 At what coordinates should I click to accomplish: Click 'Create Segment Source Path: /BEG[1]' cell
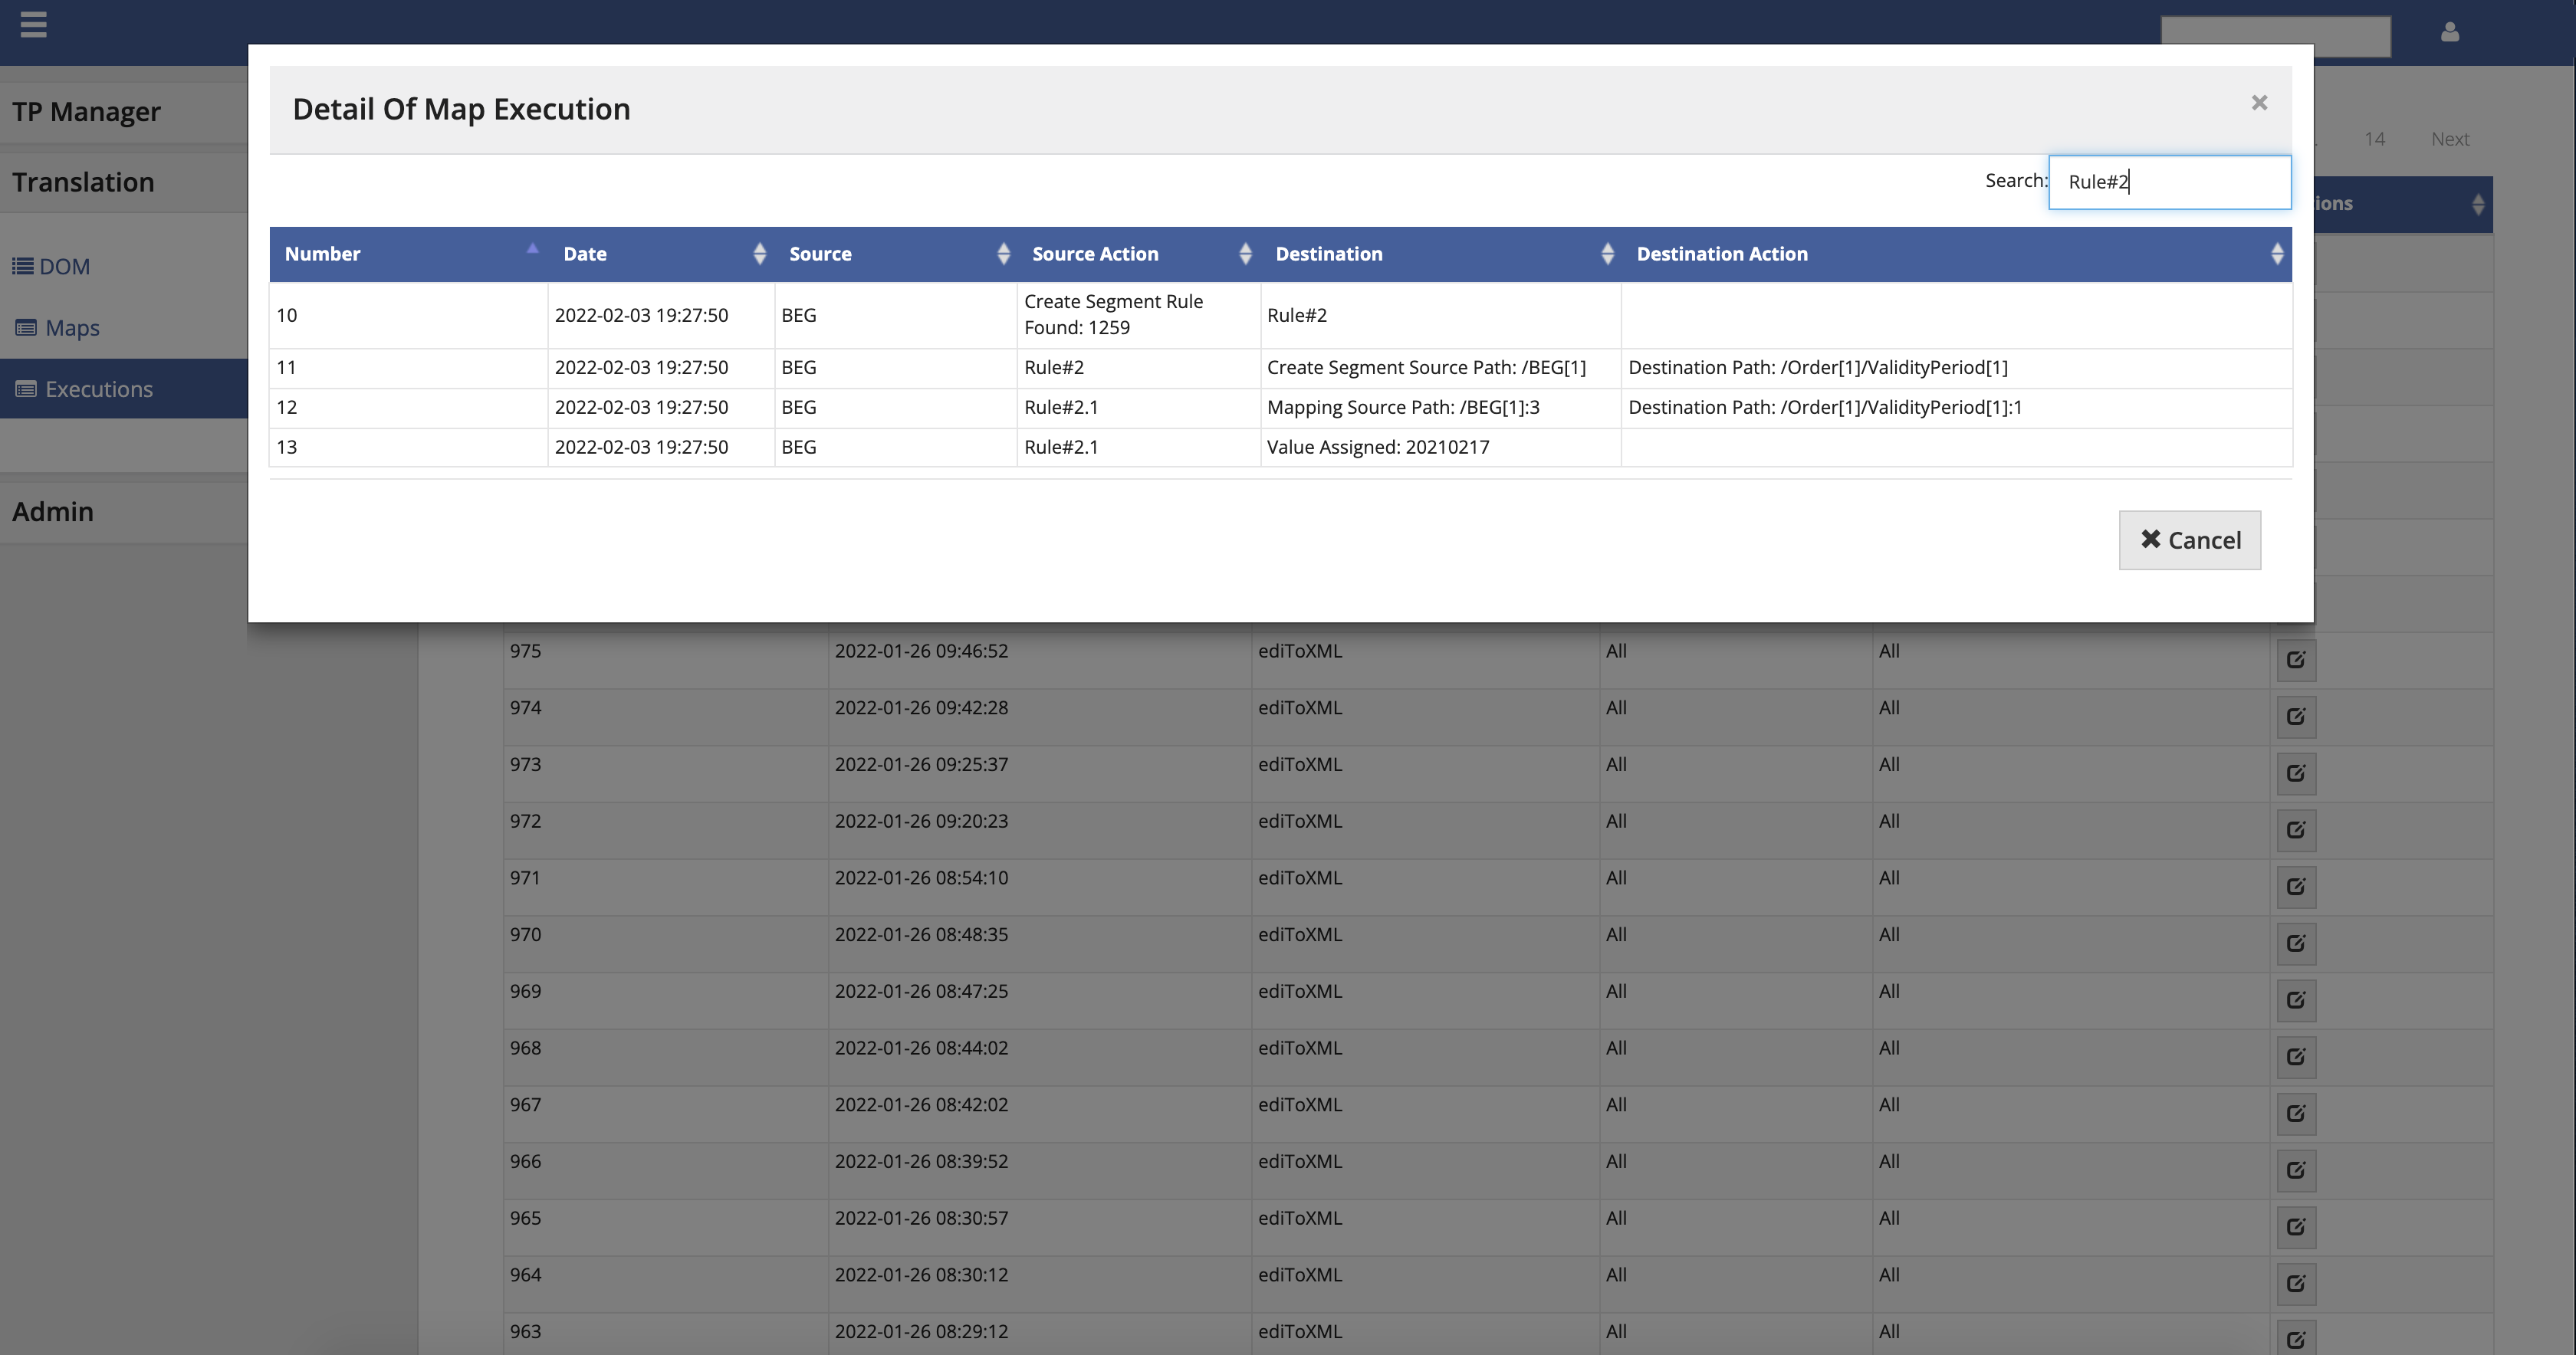point(1441,368)
